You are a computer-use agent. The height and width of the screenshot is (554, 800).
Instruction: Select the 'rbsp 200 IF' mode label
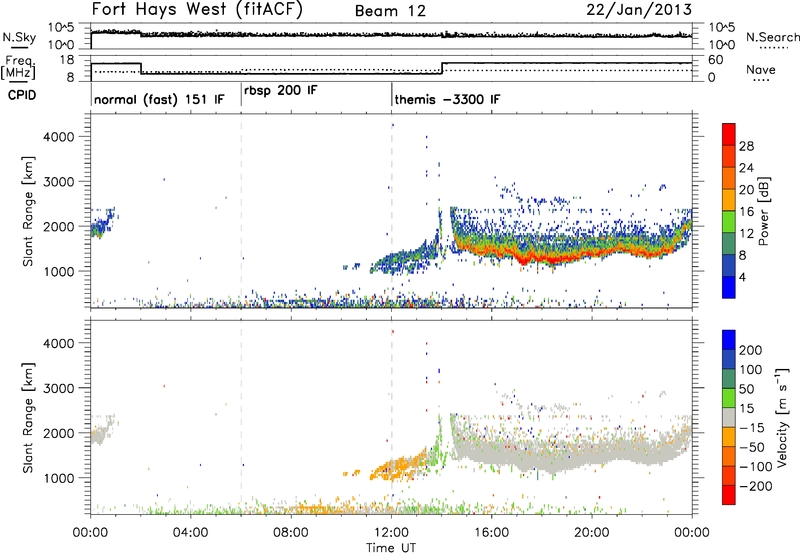(281, 91)
